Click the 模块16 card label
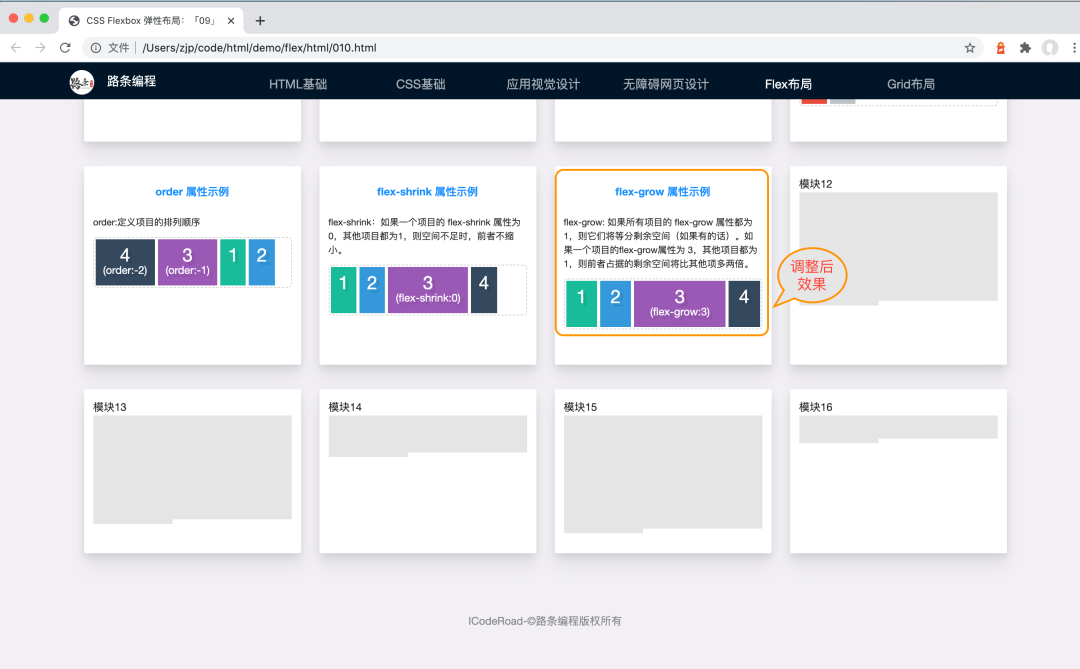 click(x=816, y=407)
